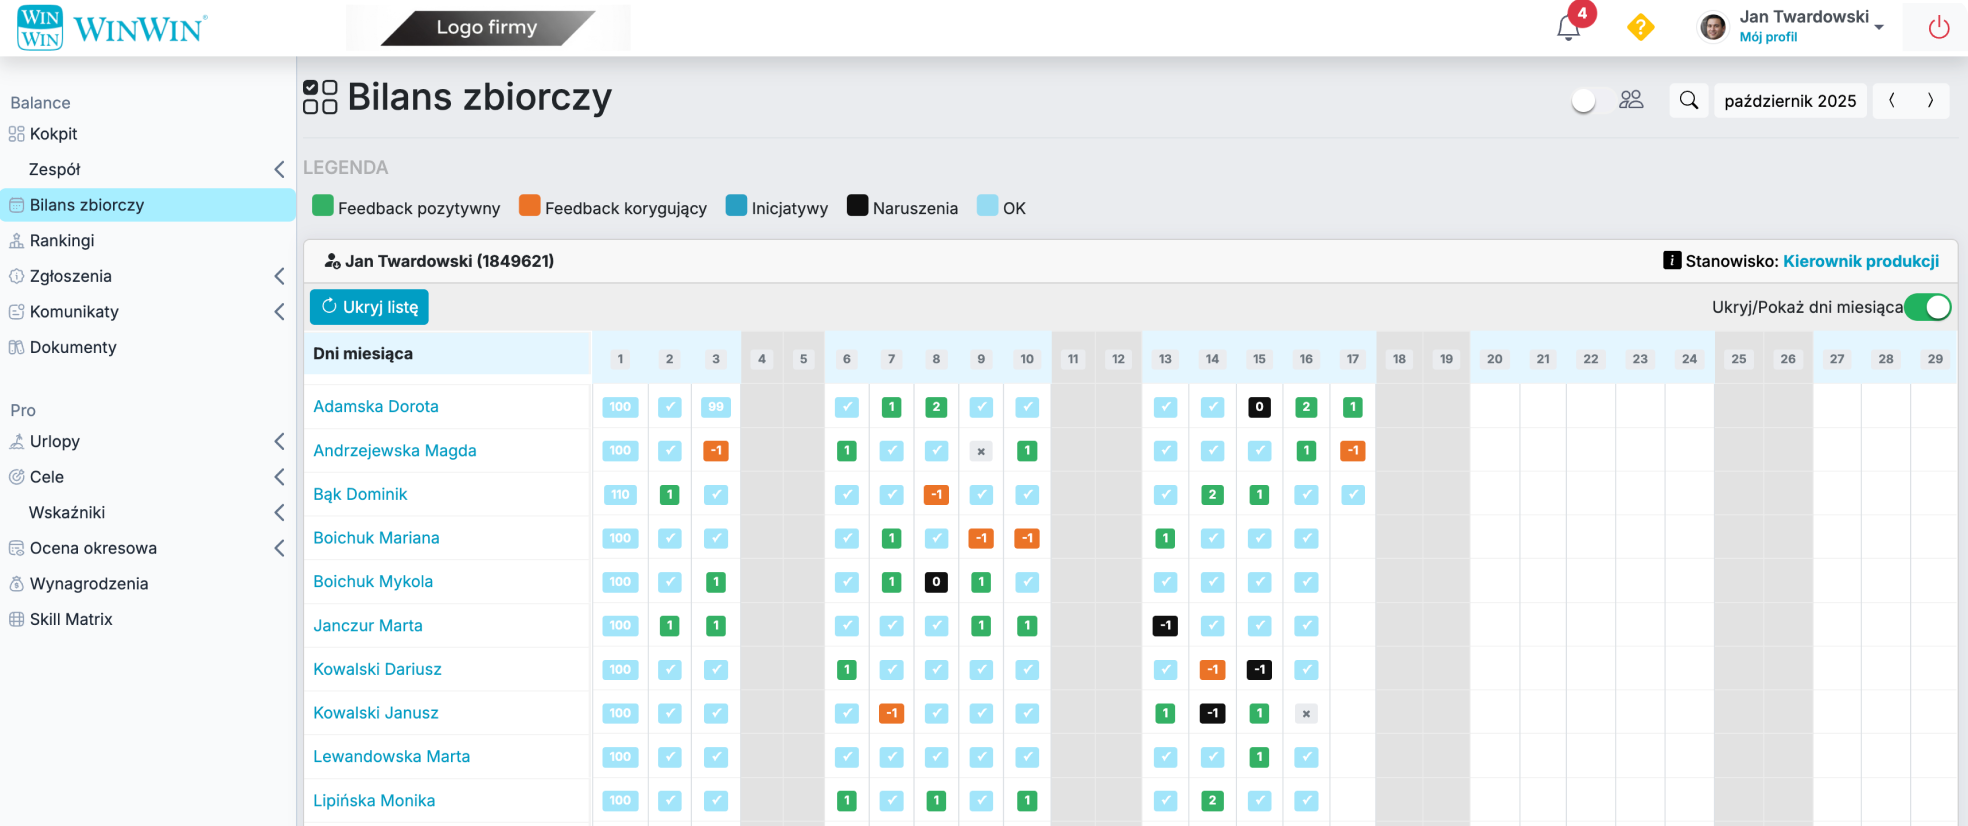Open the search magnifier icon
The image size is (1968, 826).
pyautogui.click(x=1688, y=100)
